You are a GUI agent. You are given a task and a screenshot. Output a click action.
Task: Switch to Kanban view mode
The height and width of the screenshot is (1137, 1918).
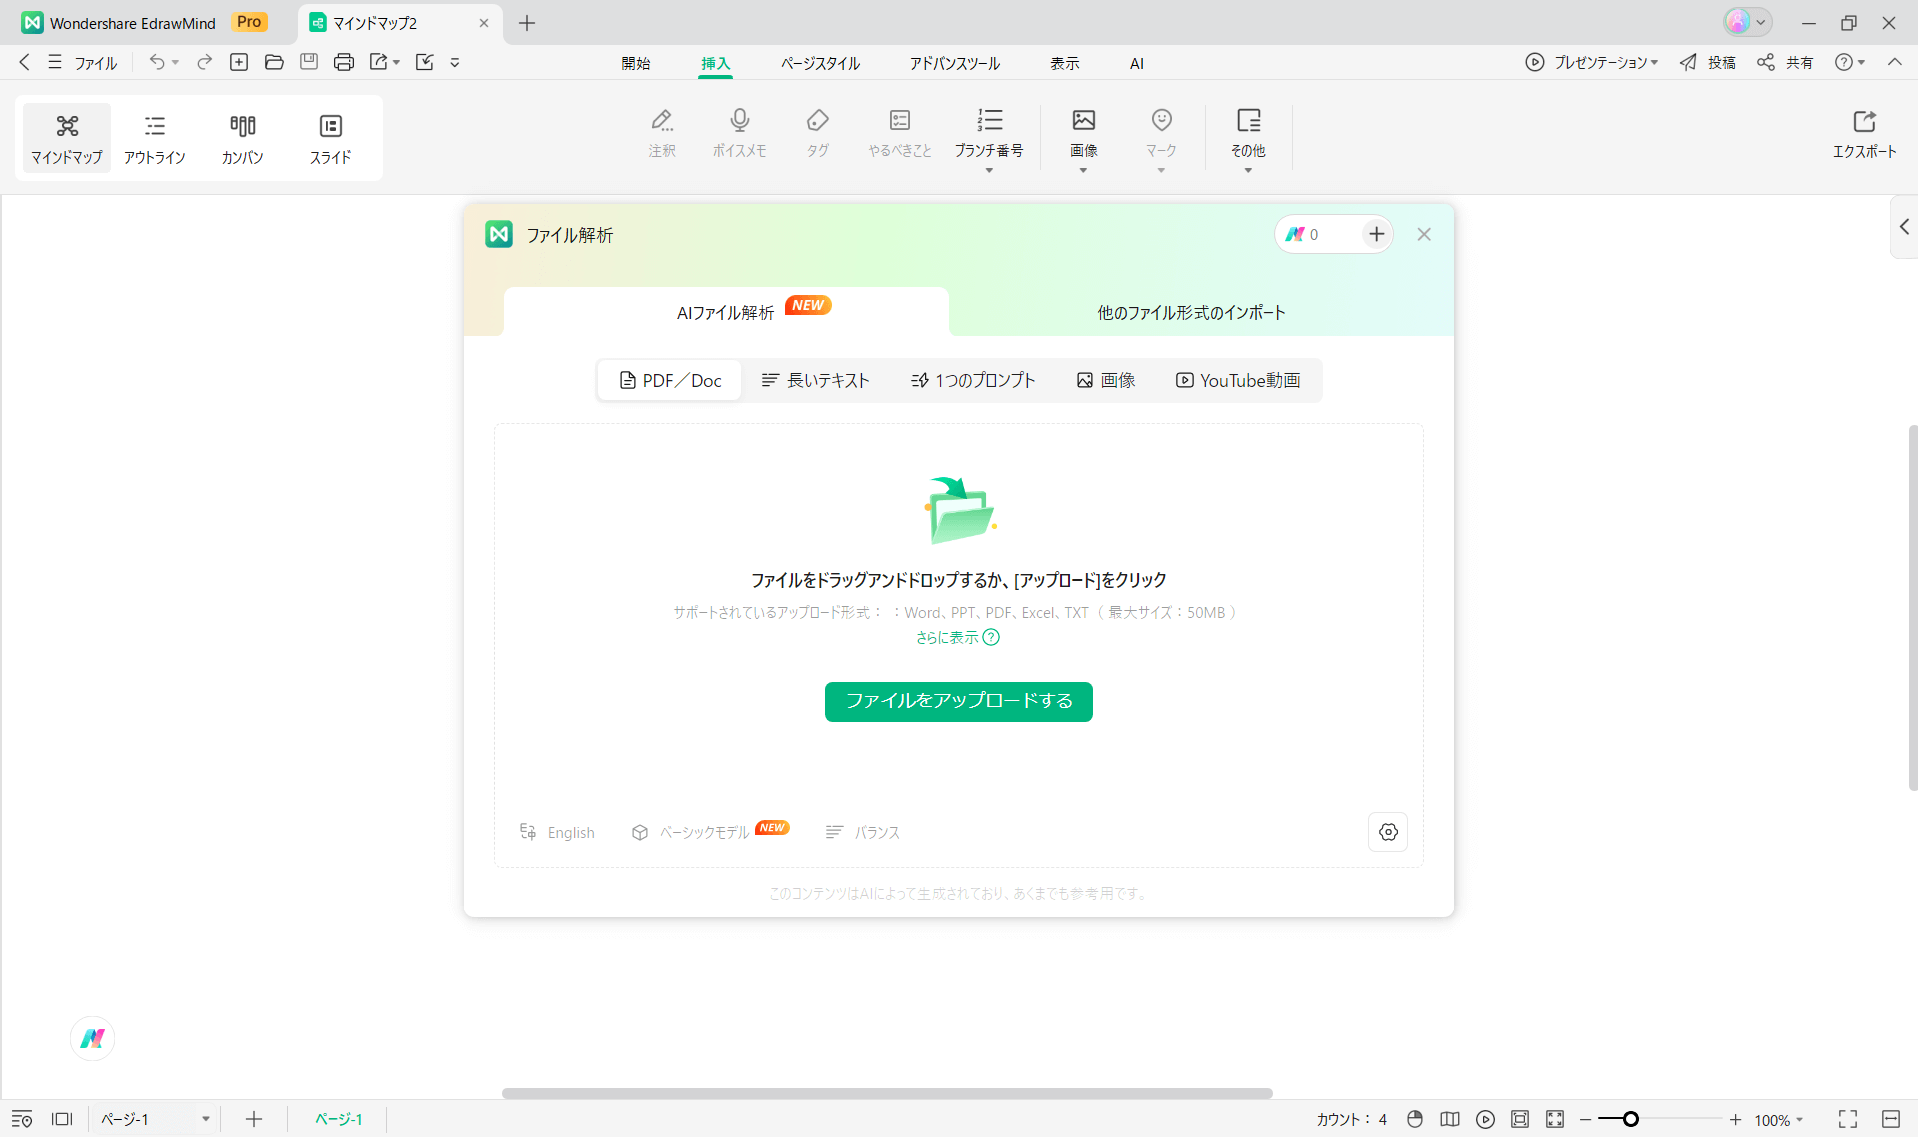click(x=243, y=138)
